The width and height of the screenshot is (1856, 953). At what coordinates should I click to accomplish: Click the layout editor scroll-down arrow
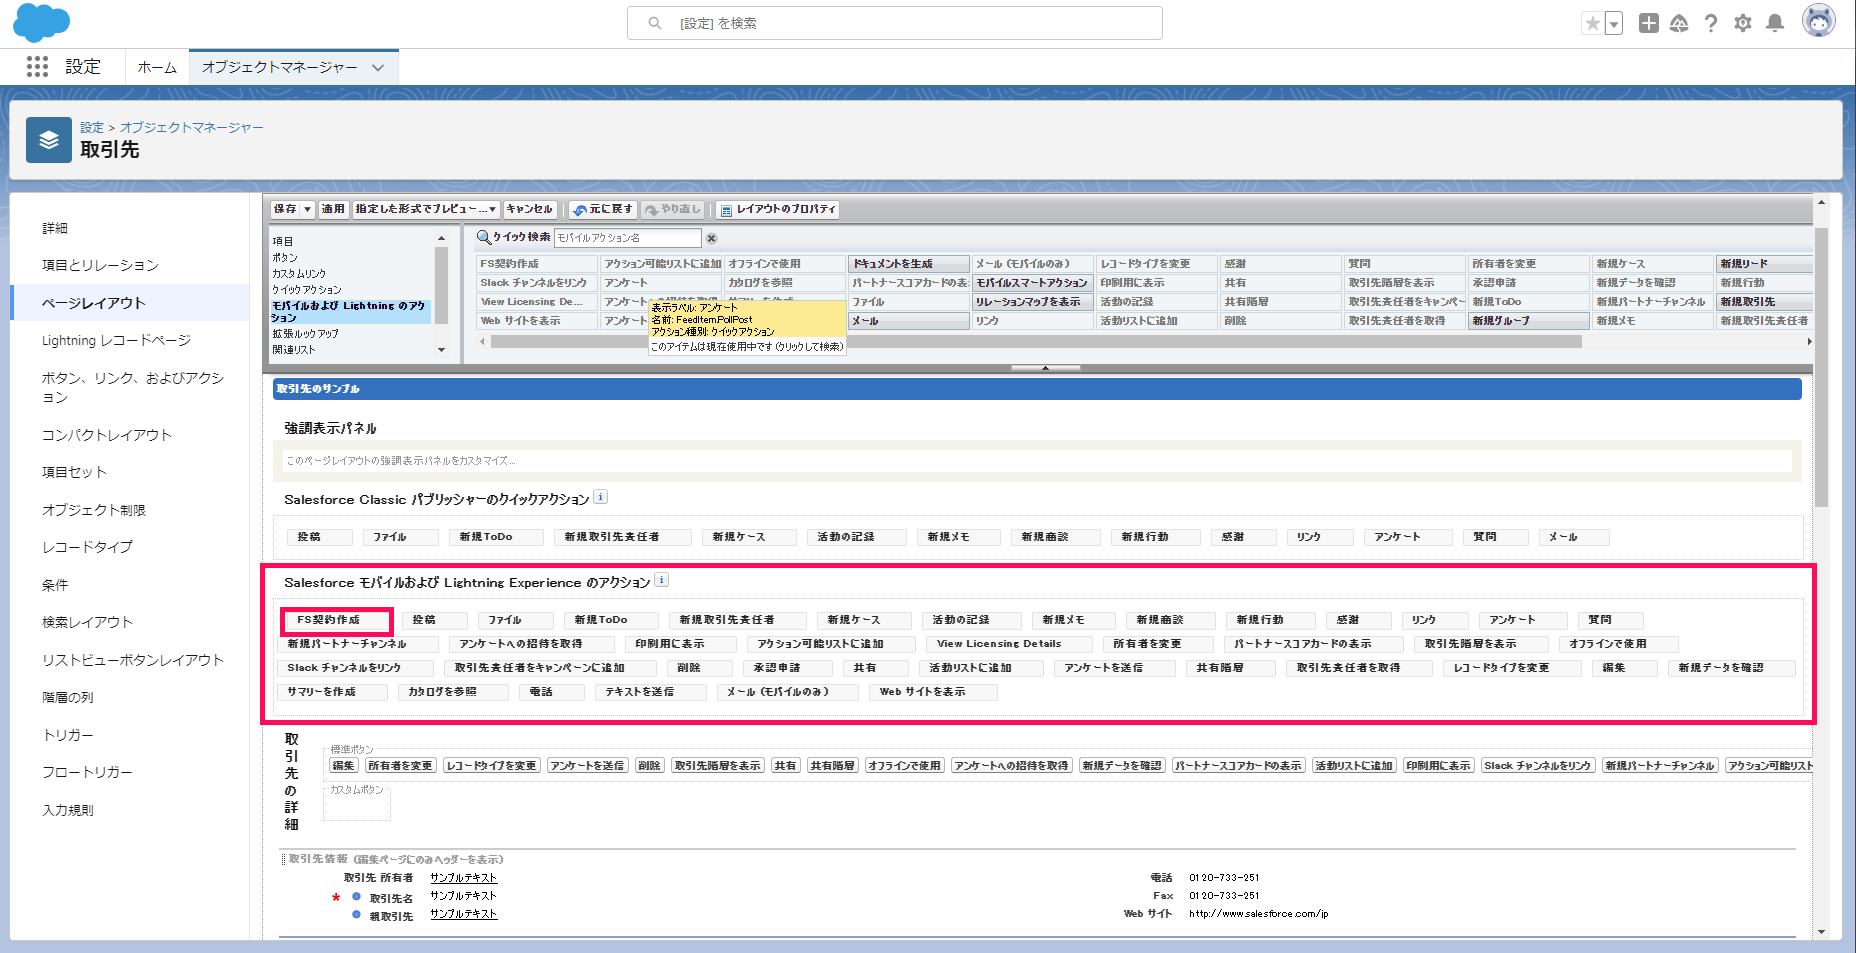[1821, 932]
